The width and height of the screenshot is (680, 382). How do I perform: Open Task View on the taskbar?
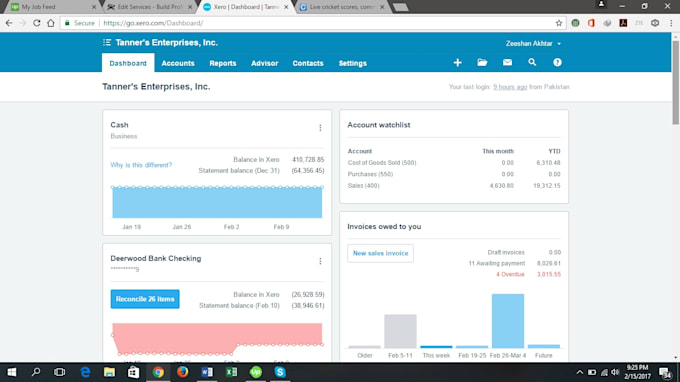(59, 372)
